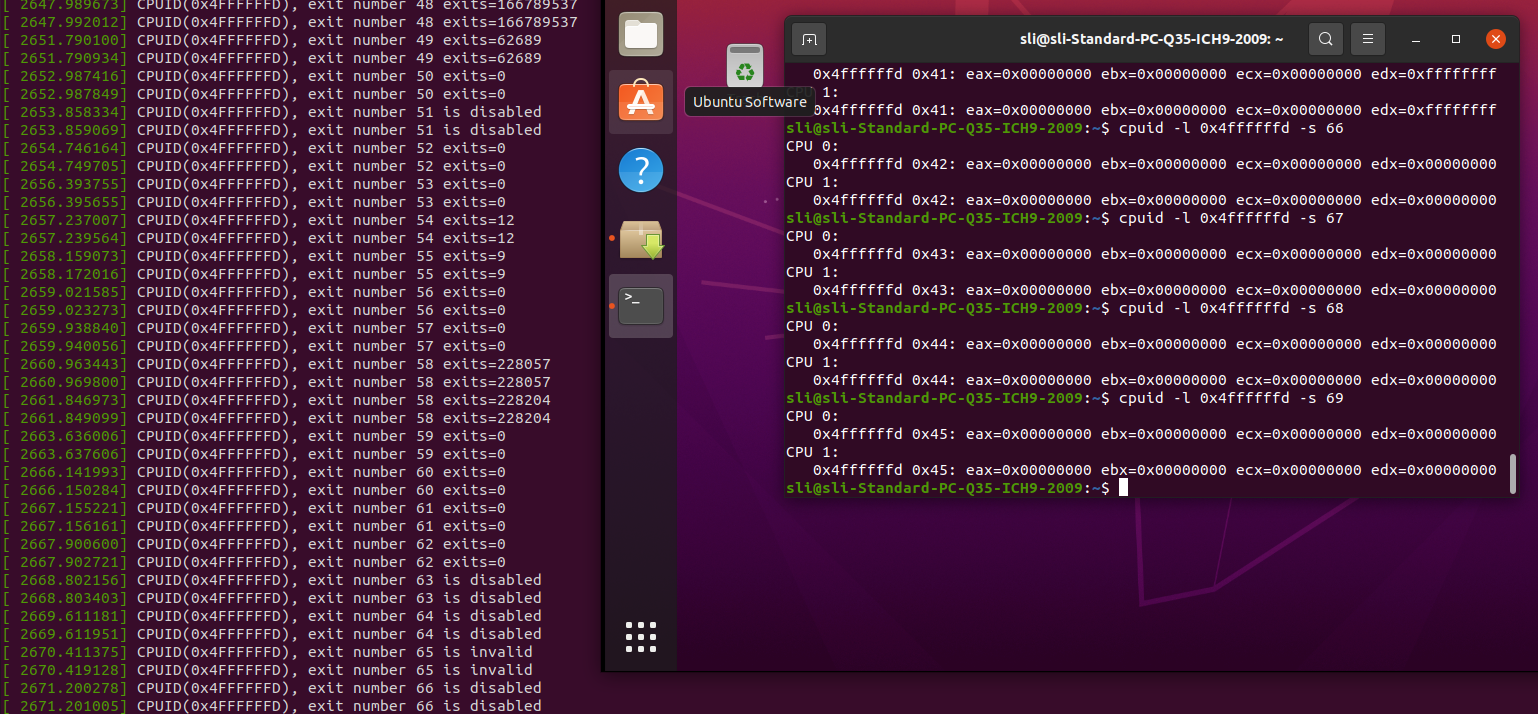Click the 'cpuid -l 0x4ffffffd -s 67' command
The image size is (1538, 714).
point(1231,218)
